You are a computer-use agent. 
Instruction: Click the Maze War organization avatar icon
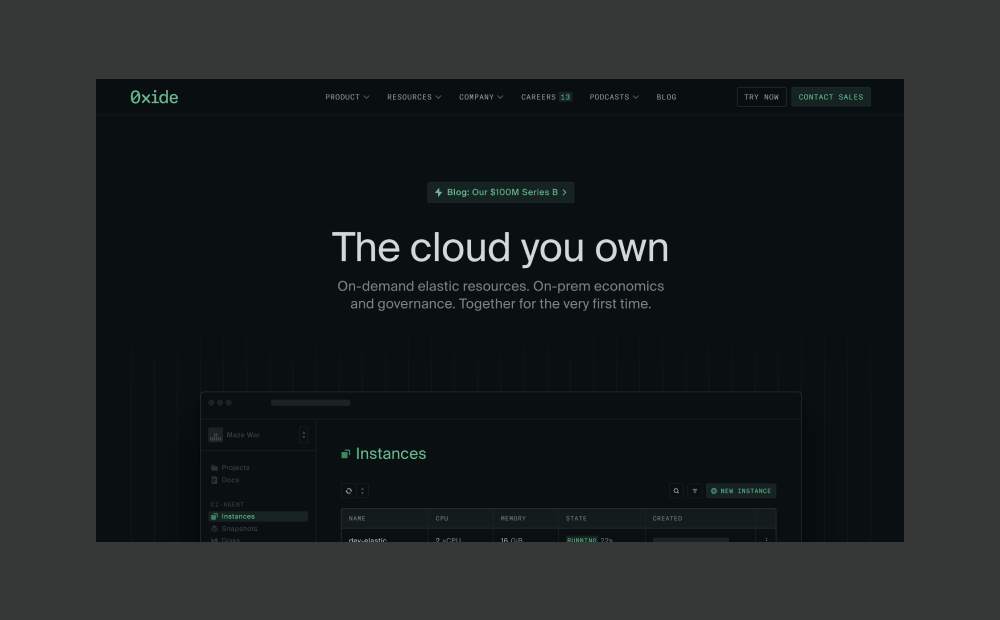tap(216, 435)
